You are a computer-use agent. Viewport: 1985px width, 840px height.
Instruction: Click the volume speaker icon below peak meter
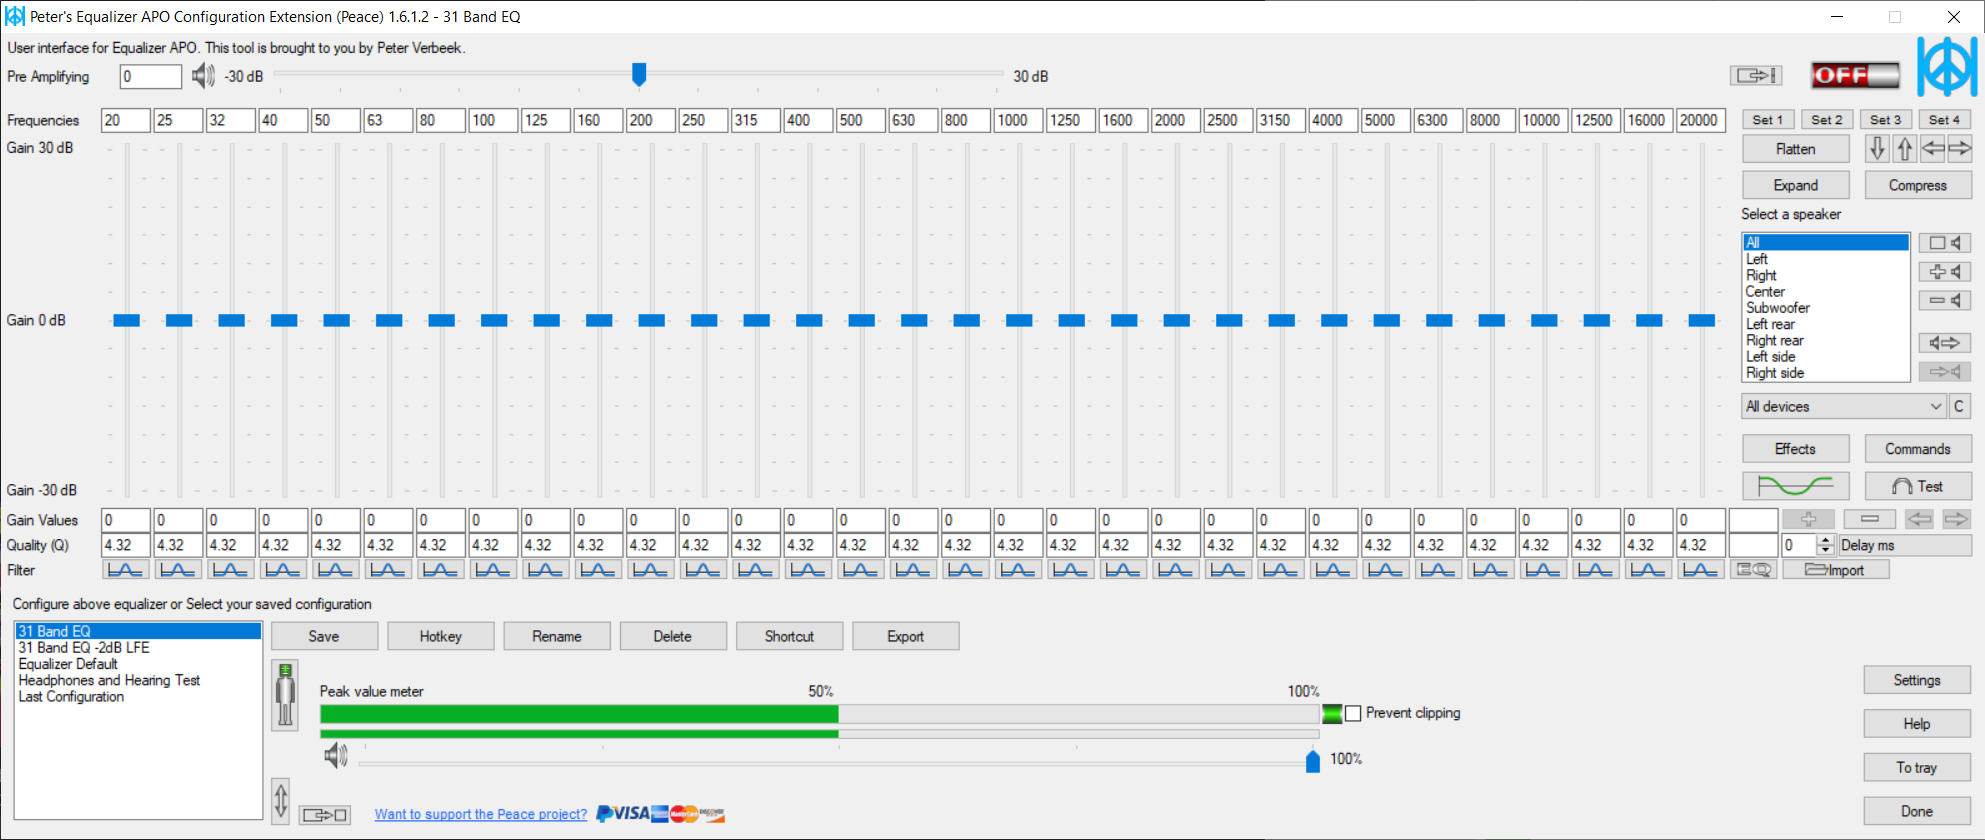point(336,756)
